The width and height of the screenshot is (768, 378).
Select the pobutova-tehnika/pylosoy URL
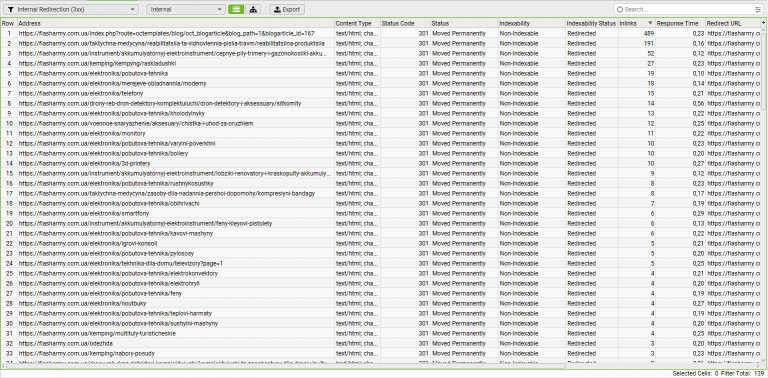tap(106, 253)
